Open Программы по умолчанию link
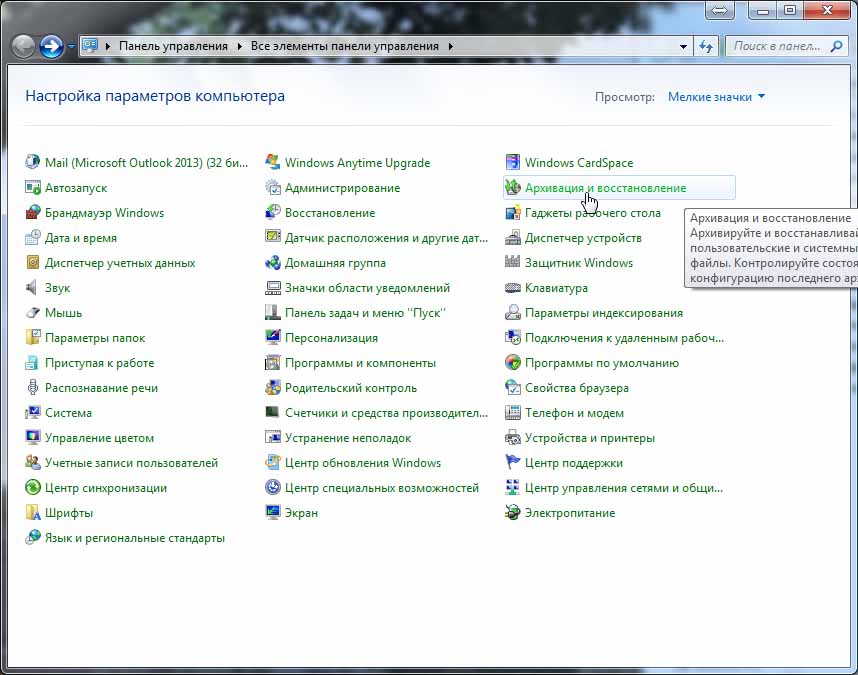This screenshot has width=858, height=675. point(601,363)
